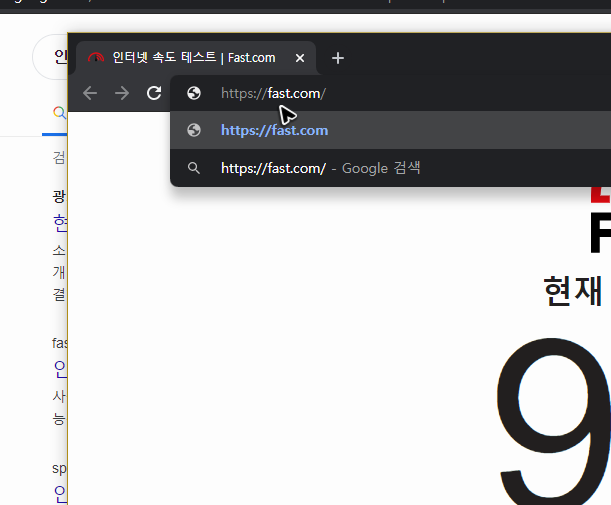
Task: Close the Fast.com tab
Action: [300, 58]
